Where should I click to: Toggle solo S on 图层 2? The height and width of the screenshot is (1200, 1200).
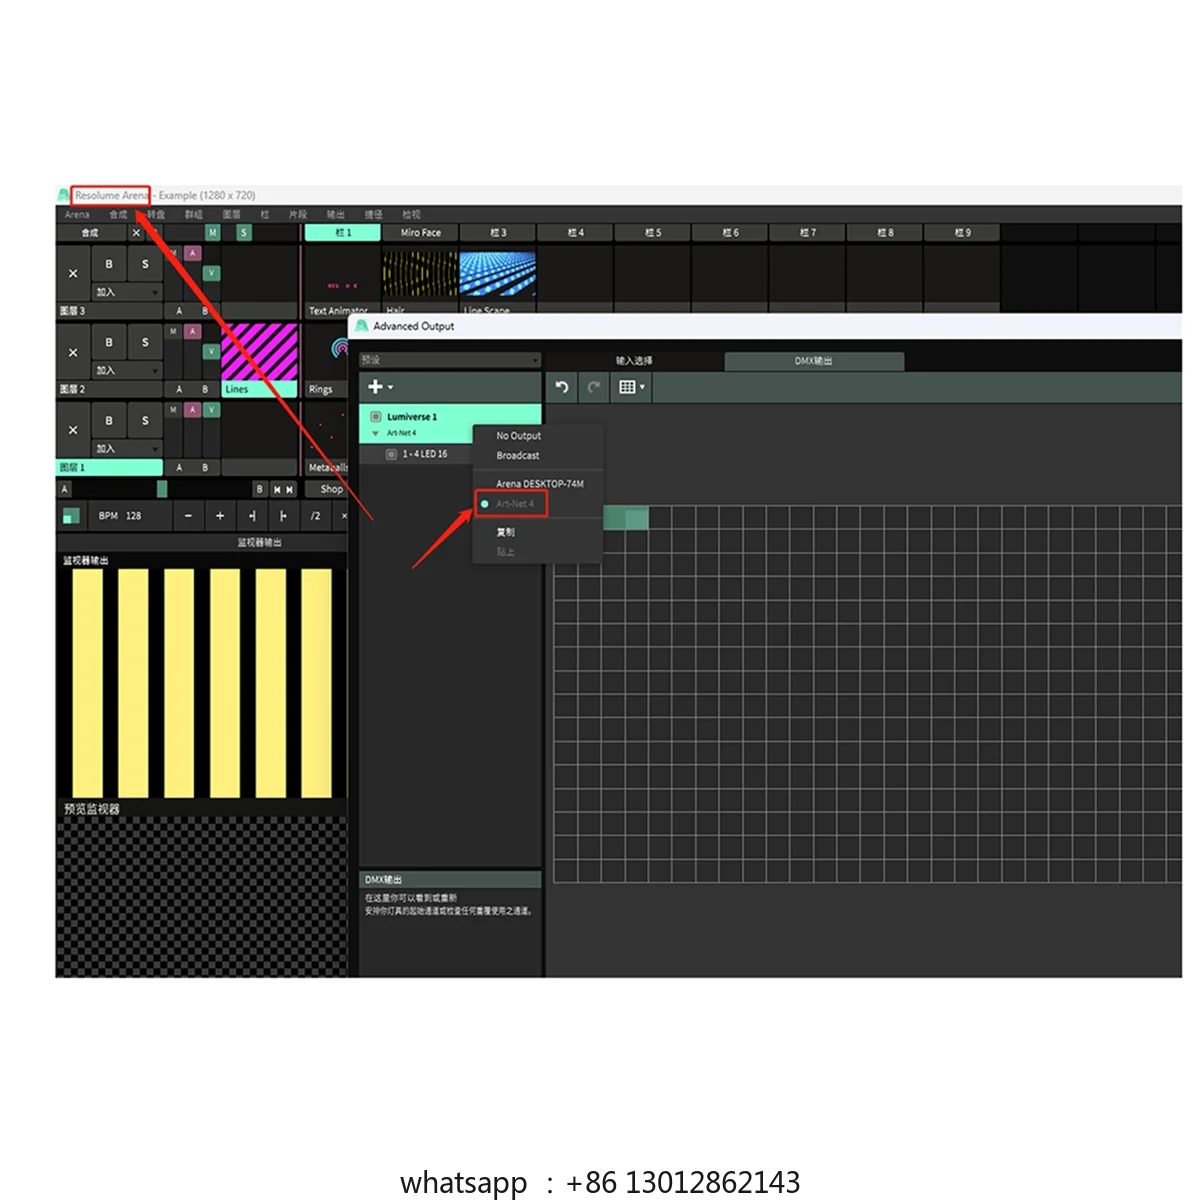[x=145, y=343]
